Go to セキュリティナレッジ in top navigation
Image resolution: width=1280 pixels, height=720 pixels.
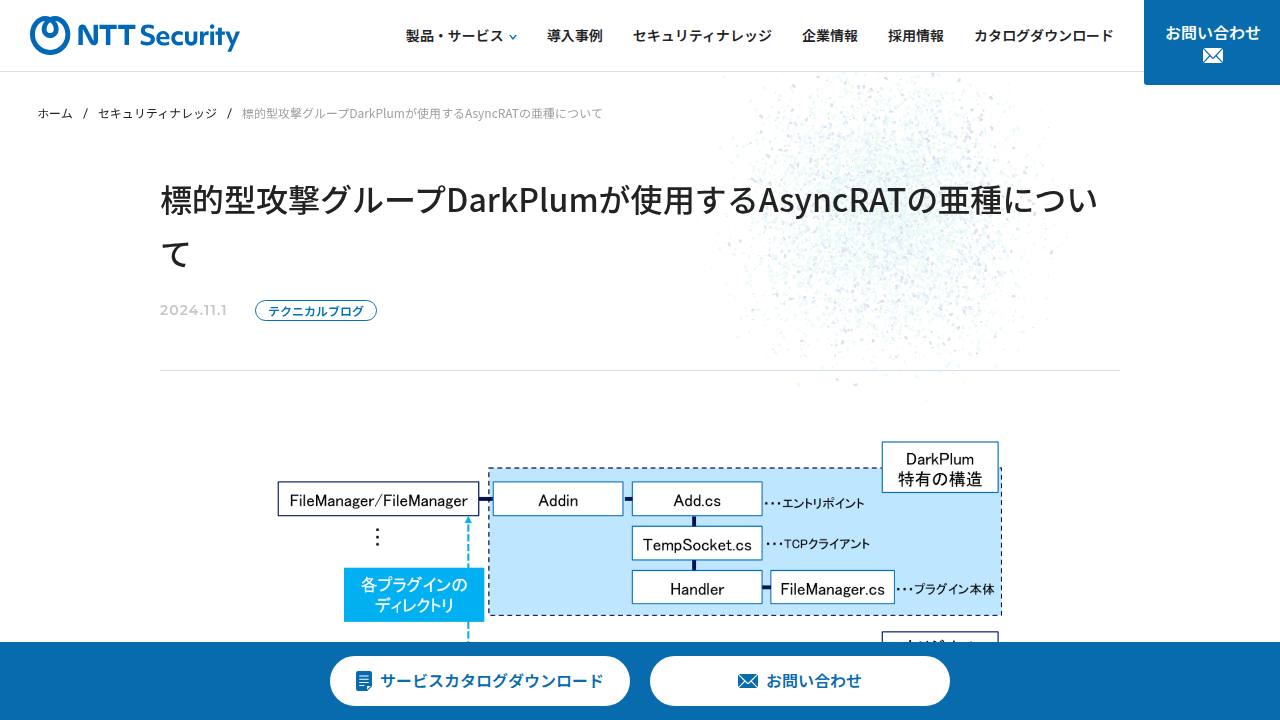[702, 36]
